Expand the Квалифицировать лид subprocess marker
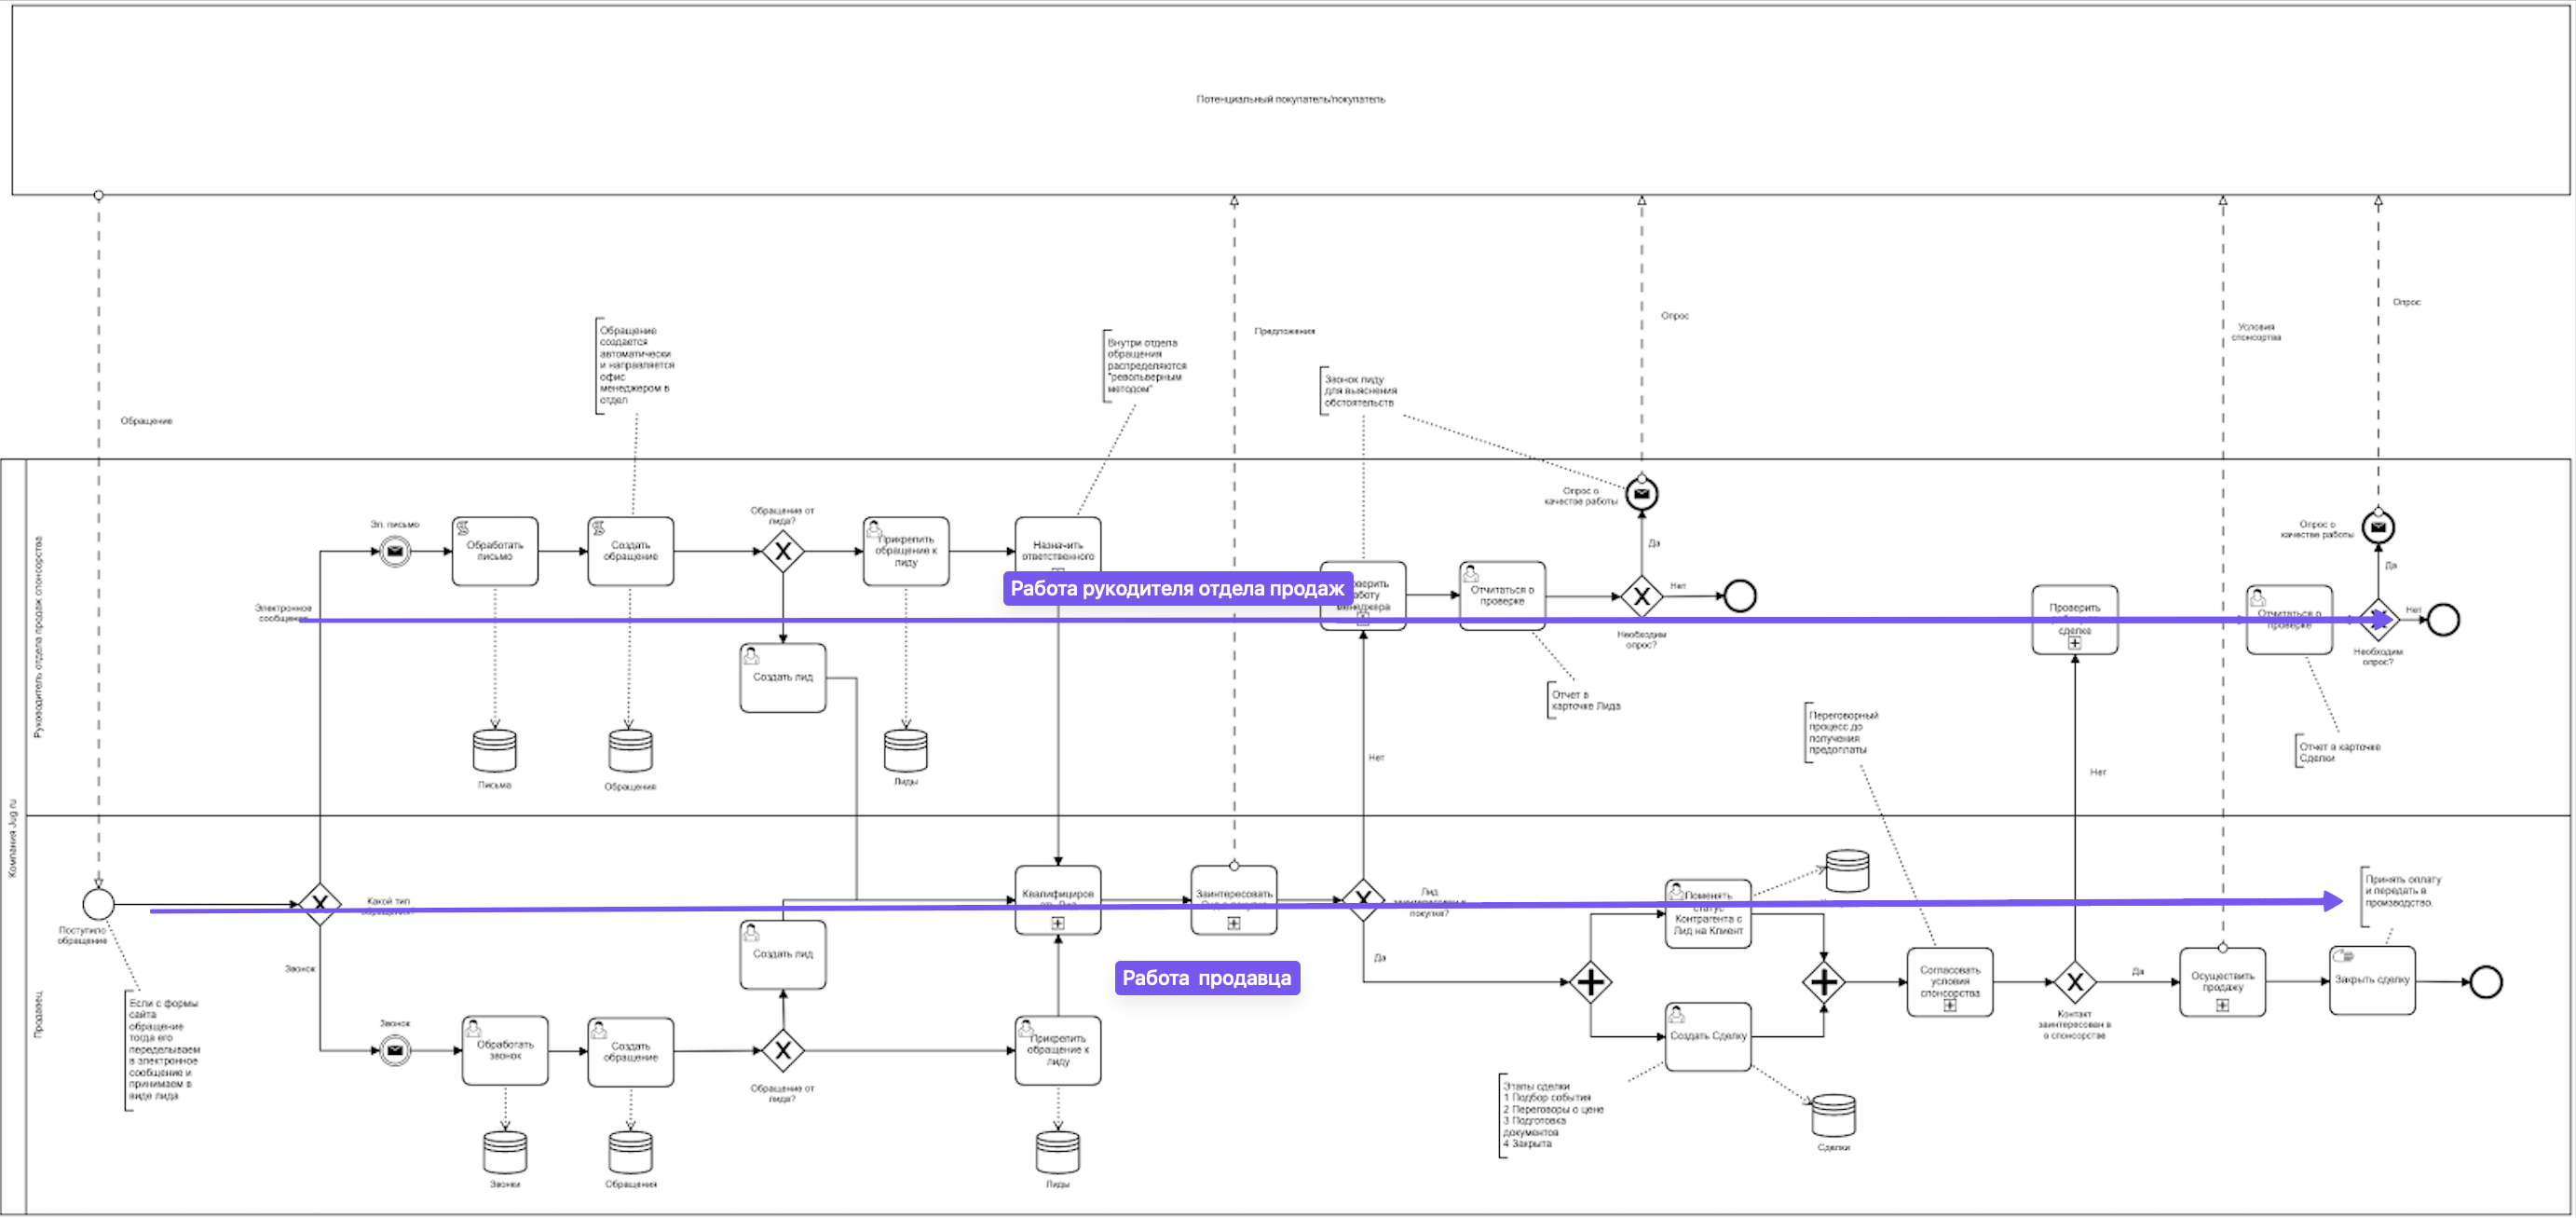Screen dimensions: 2576x1218 [1058, 923]
